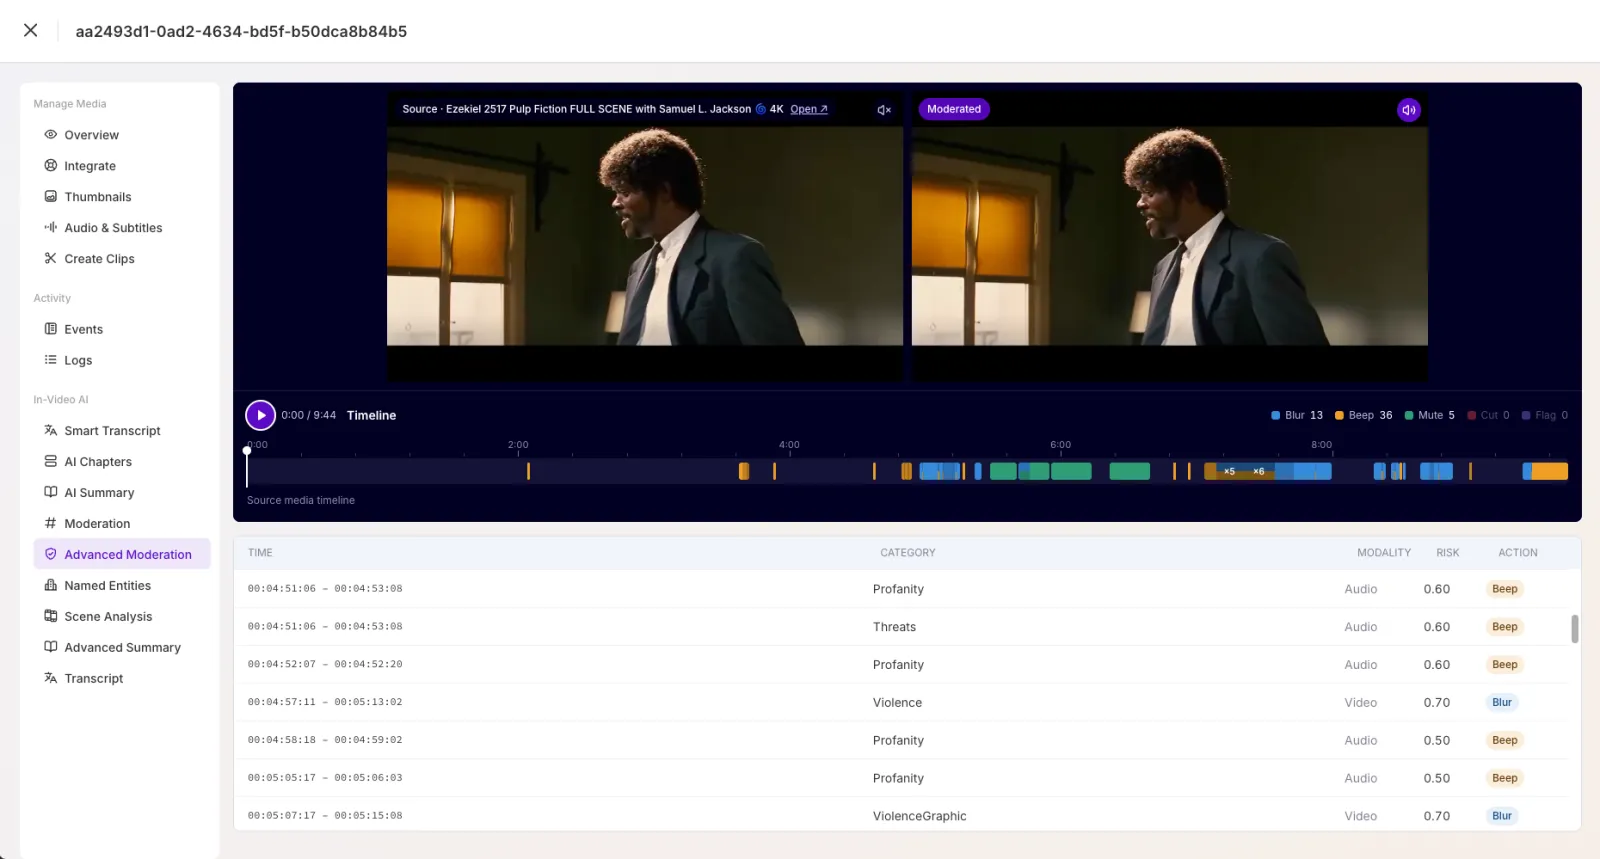The width and height of the screenshot is (1600, 859).
Task: Click the Smart Transcript translate icon
Action: 50,430
